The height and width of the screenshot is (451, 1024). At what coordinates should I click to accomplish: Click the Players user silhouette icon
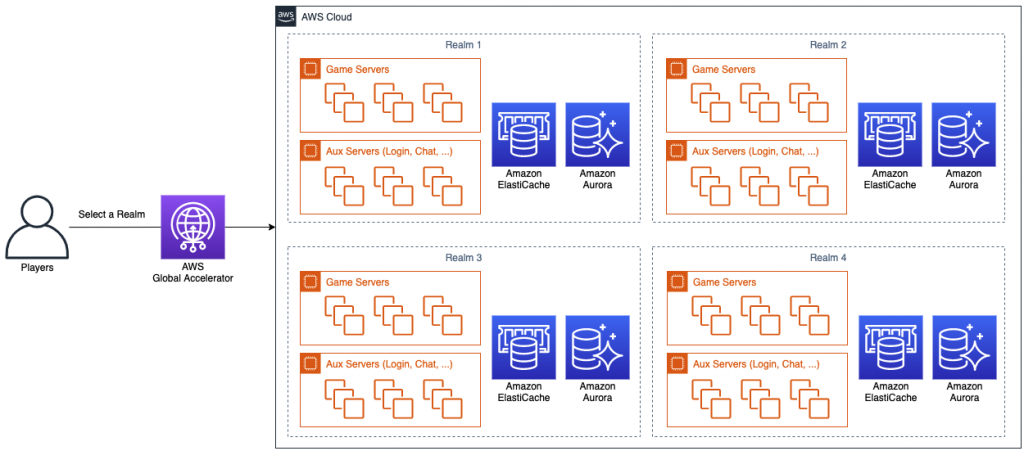tap(37, 226)
